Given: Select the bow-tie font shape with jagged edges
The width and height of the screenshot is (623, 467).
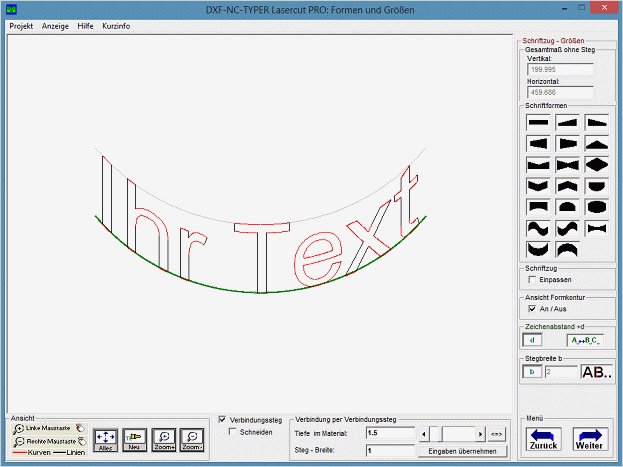Looking at the screenshot, I should pos(567,165).
